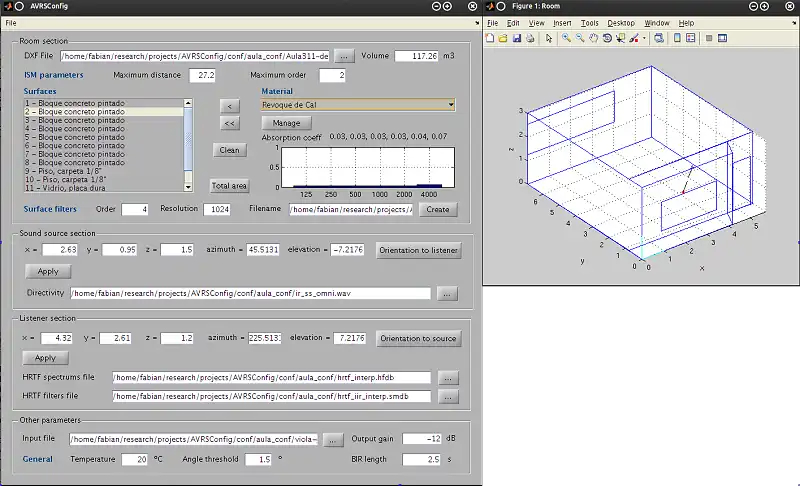800x486 pixels.
Task: Print the figure with the printer icon
Action: [530, 38]
